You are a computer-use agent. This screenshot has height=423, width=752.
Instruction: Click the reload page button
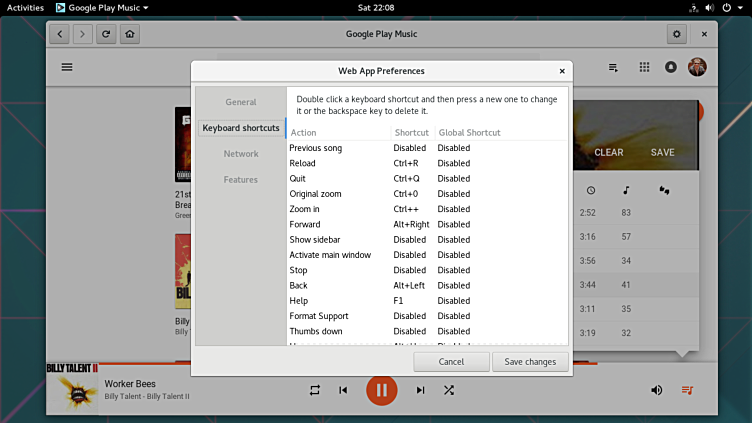click(x=106, y=34)
